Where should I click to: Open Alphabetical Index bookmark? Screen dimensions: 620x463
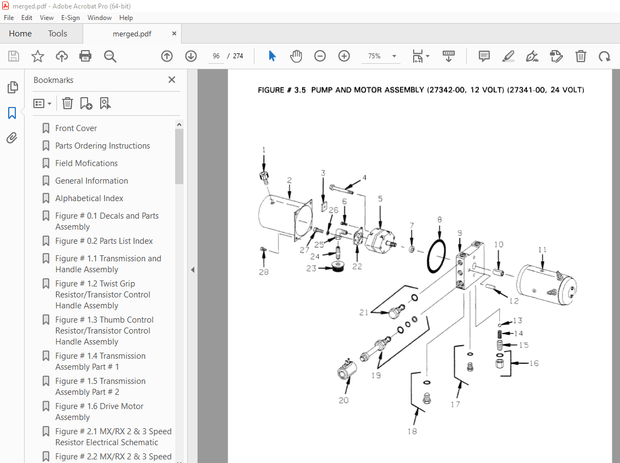89,198
